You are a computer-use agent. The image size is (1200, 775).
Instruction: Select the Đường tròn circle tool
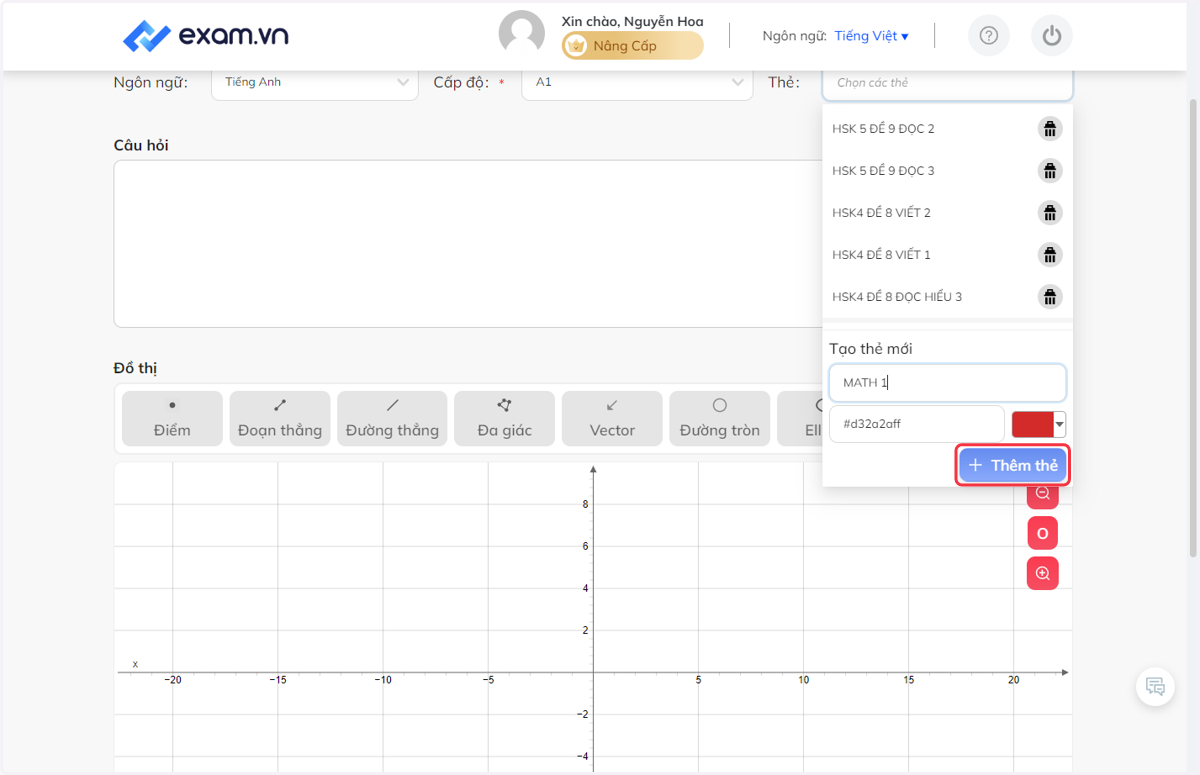[720, 418]
